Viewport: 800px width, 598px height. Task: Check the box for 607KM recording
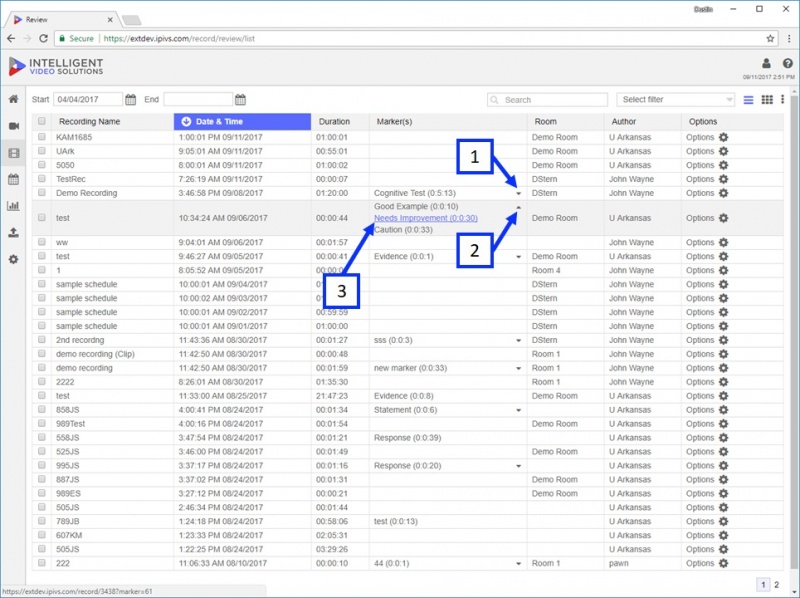click(42, 535)
